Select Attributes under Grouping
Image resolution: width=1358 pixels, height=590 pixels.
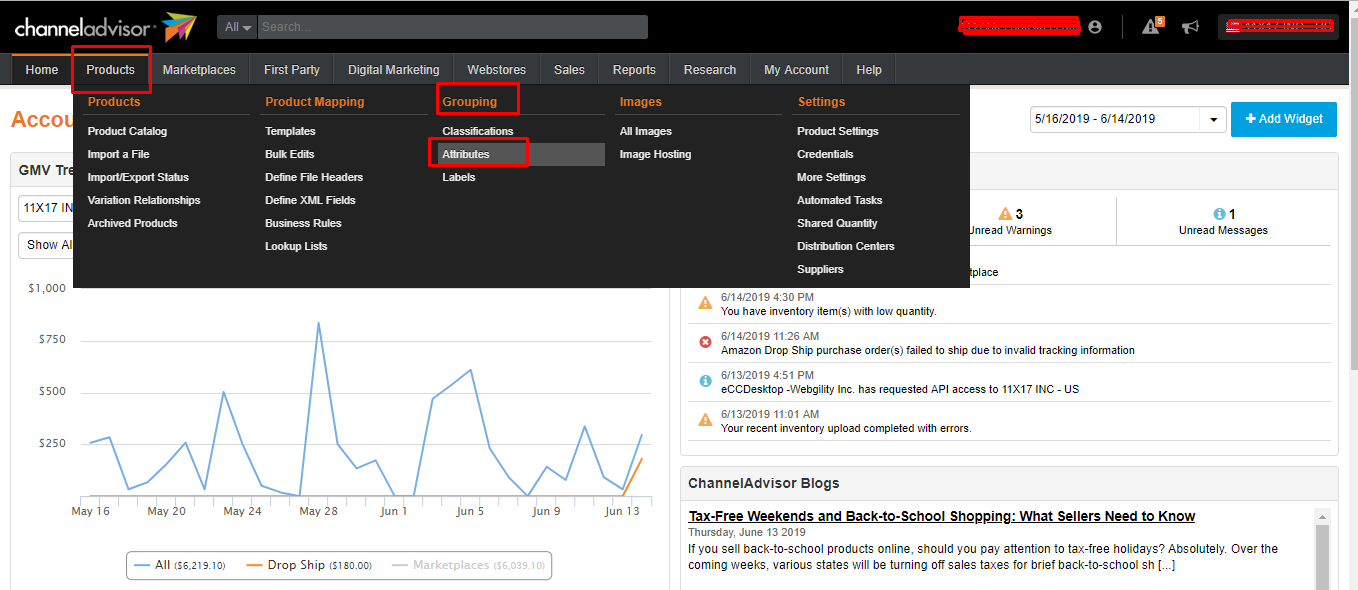(466, 154)
